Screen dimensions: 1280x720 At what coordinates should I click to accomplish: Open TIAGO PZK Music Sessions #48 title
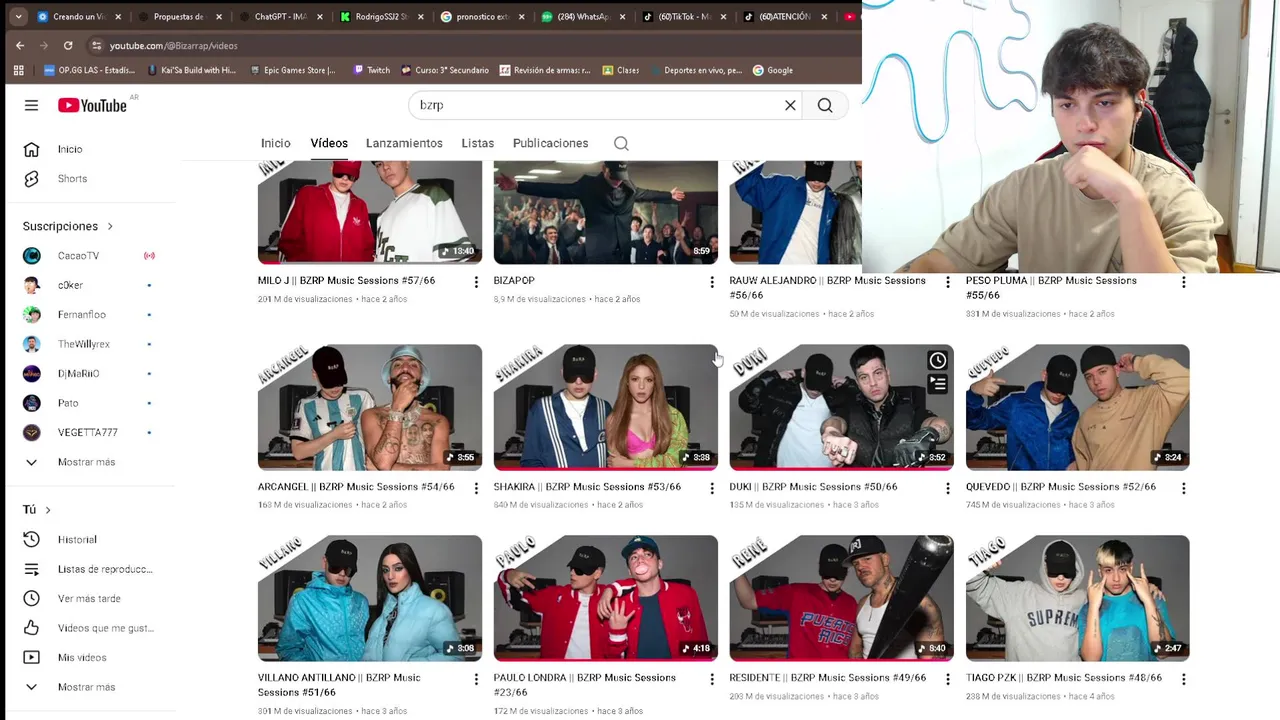point(1063,678)
